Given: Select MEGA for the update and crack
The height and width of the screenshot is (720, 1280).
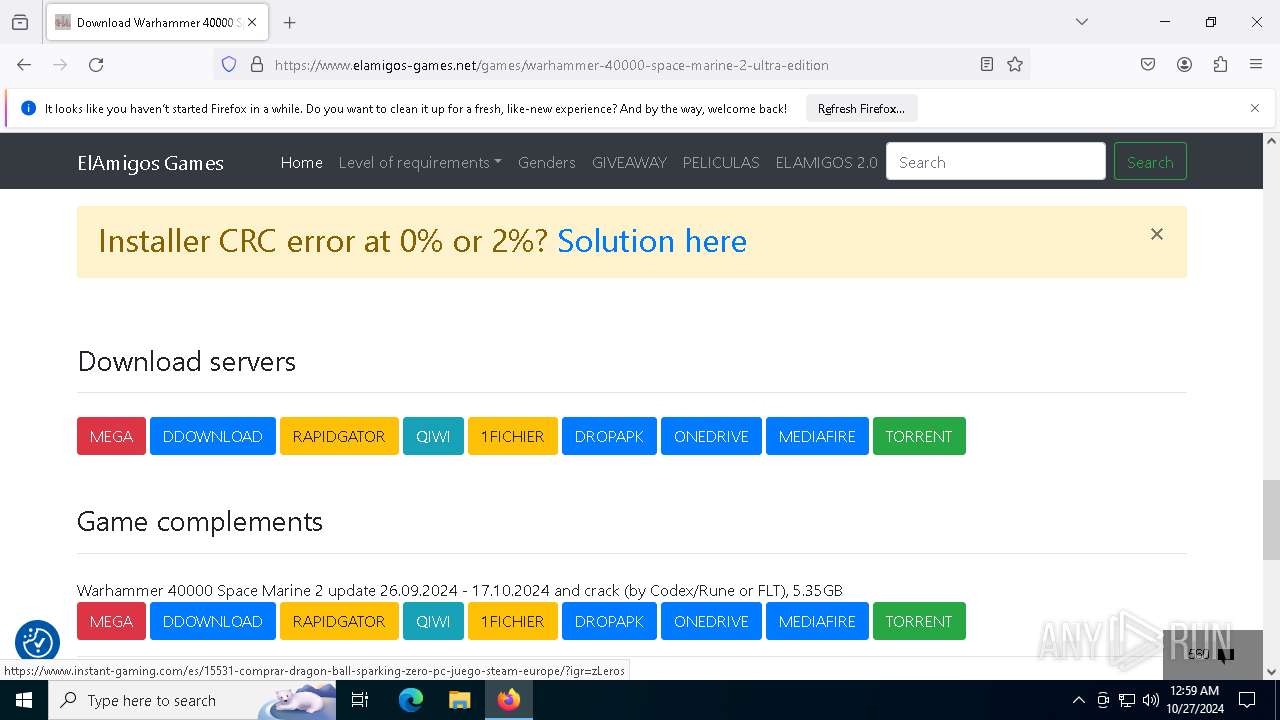Looking at the screenshot, I should [x=111, y=621].
